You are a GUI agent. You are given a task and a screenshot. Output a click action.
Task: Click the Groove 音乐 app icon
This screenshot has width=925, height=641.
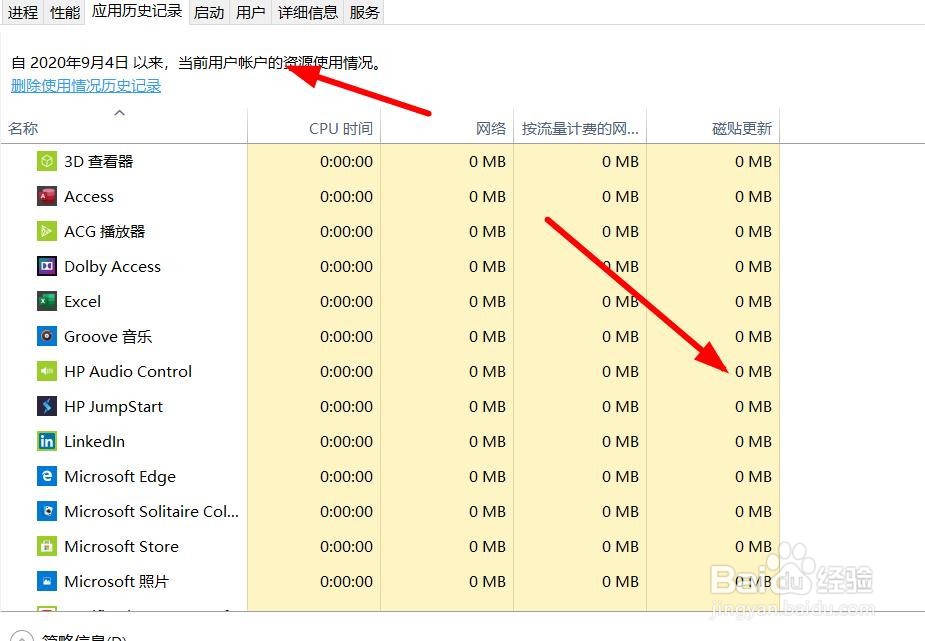pos(47,336)
